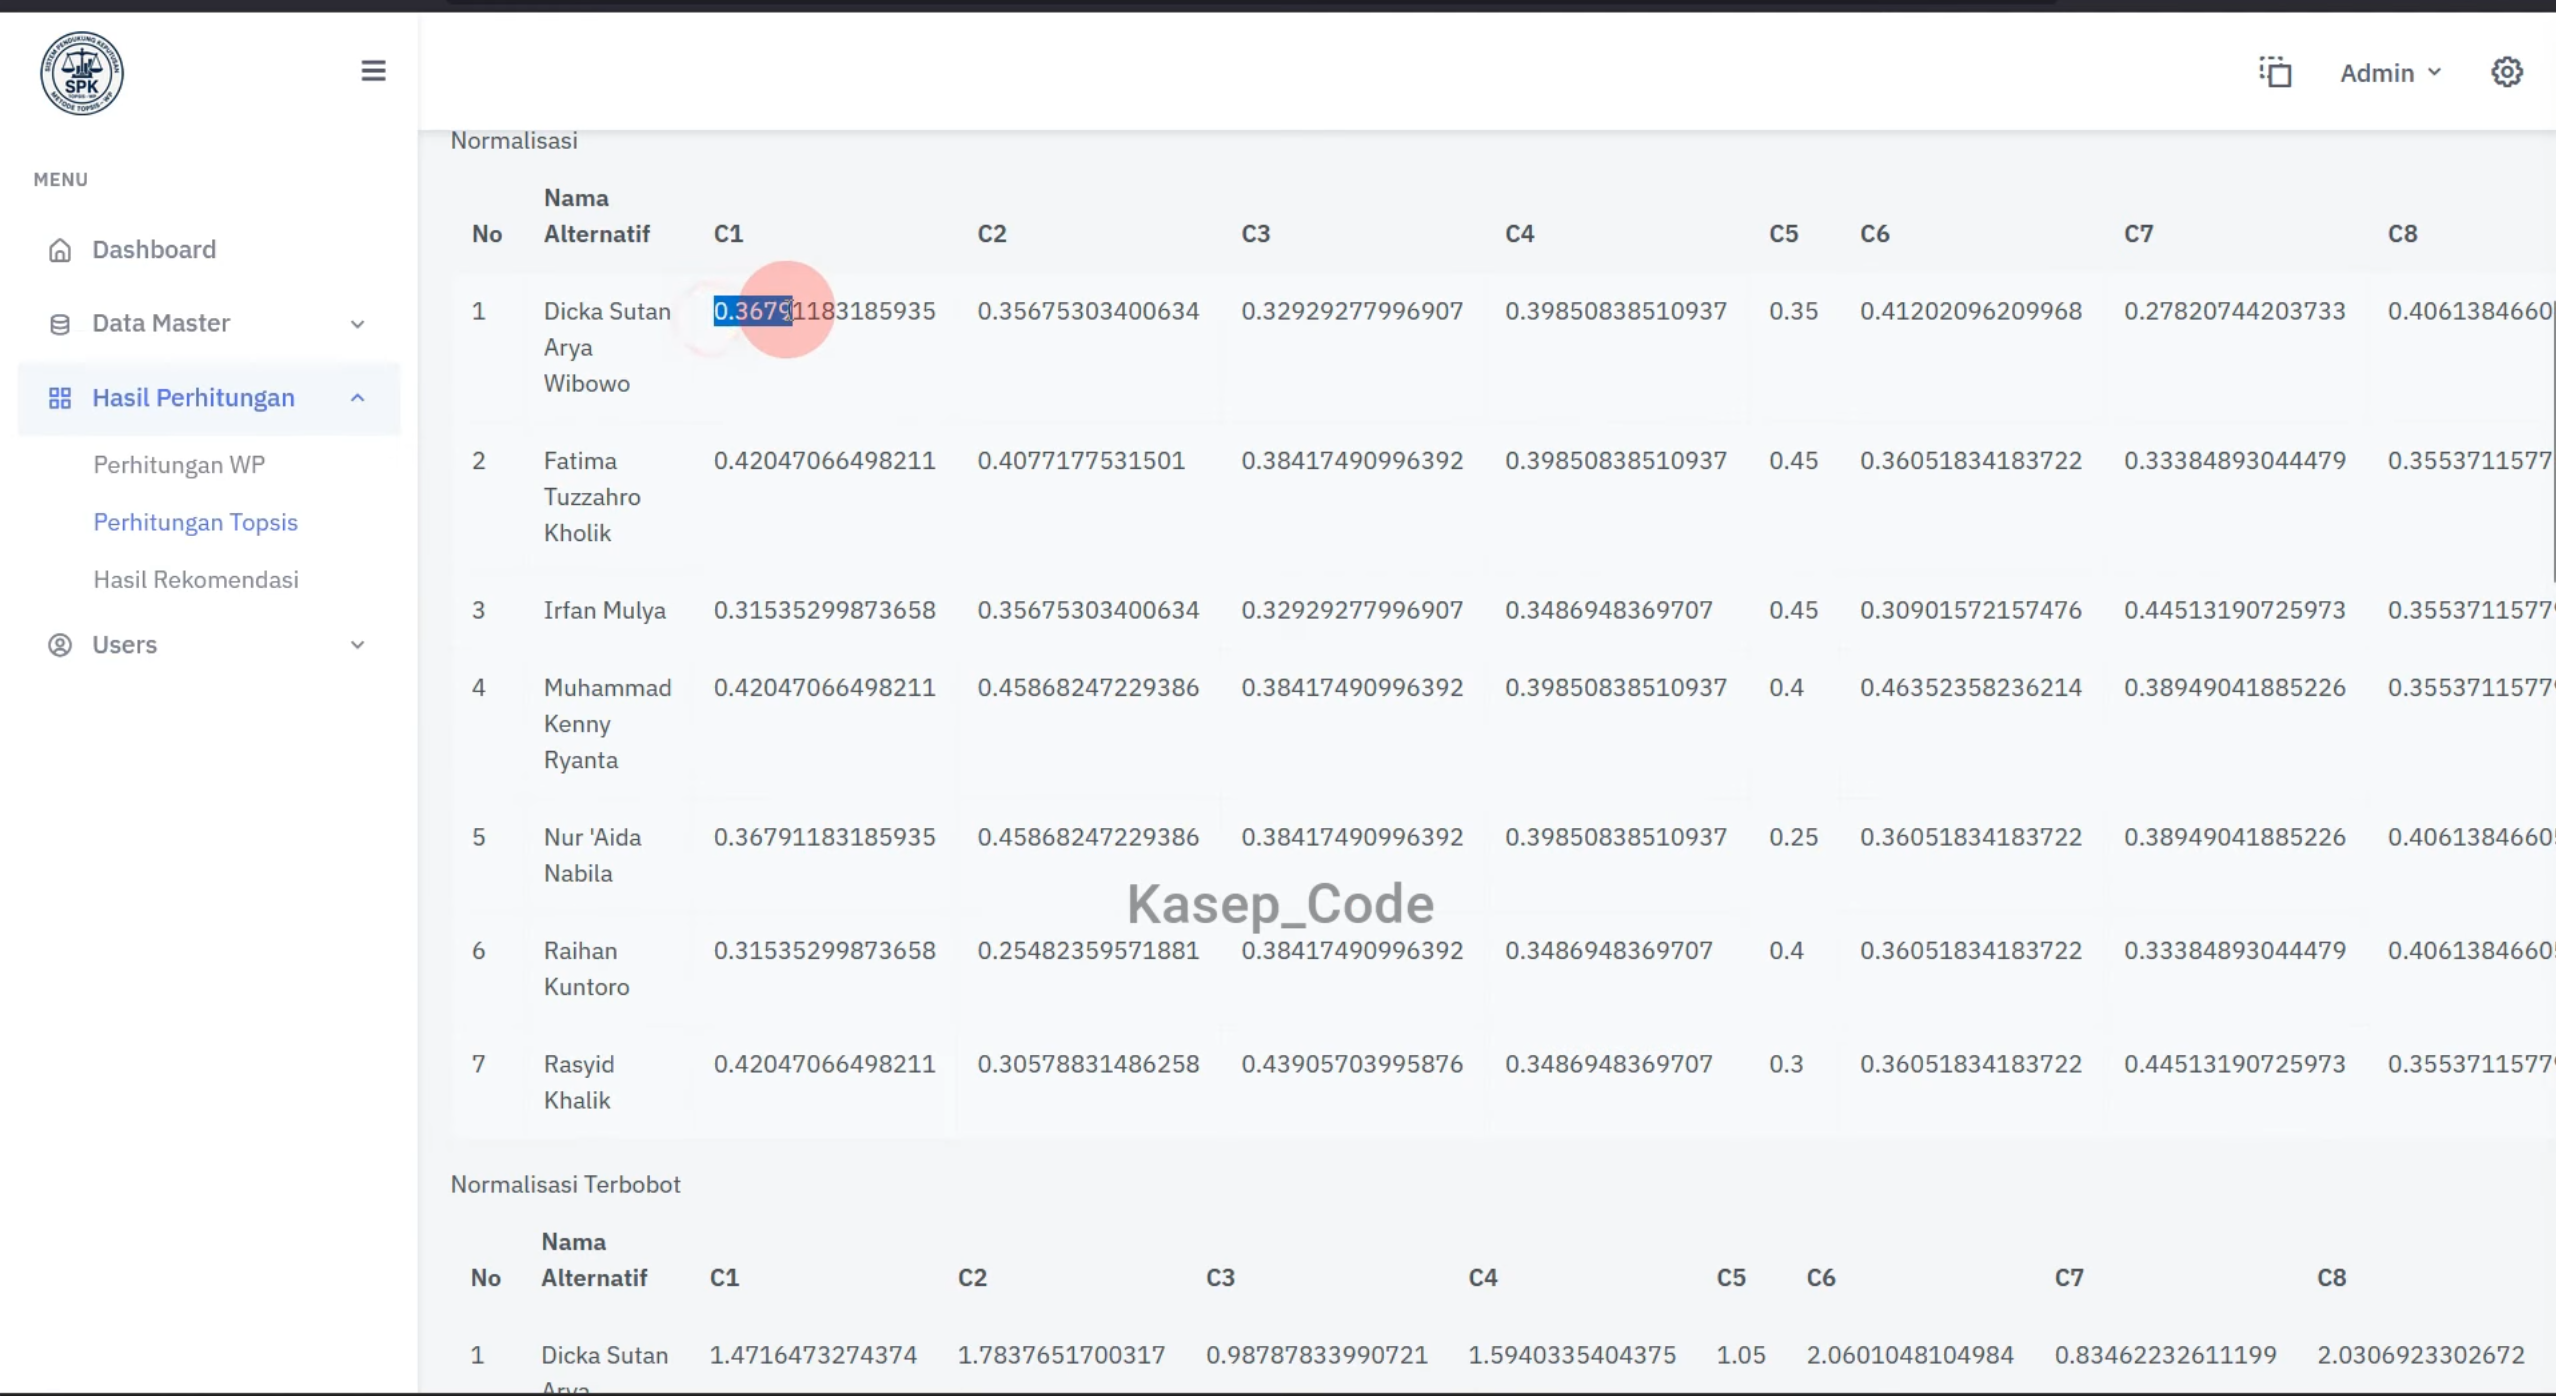
Task: Click the Hasil Perhitungan grid icon
Action: (60, 398)
